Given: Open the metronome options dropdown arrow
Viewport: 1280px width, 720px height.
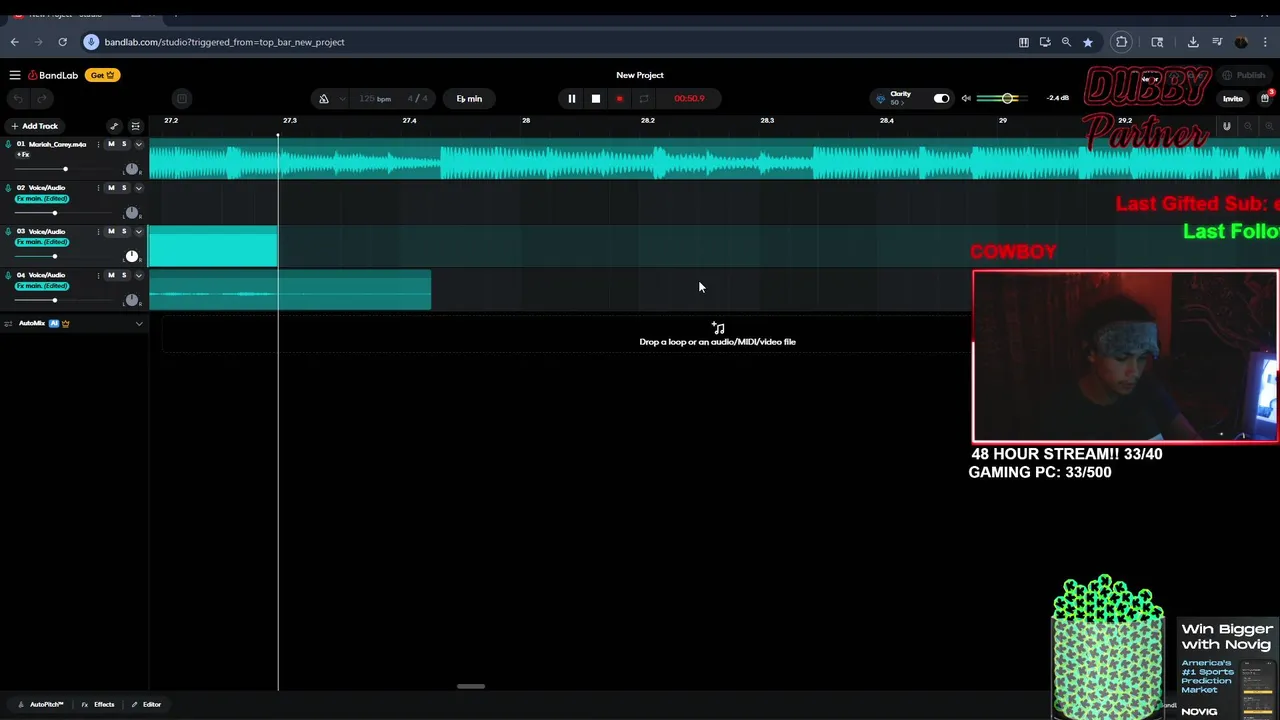Looking at the screenshot, I should (x=342, y=98).
